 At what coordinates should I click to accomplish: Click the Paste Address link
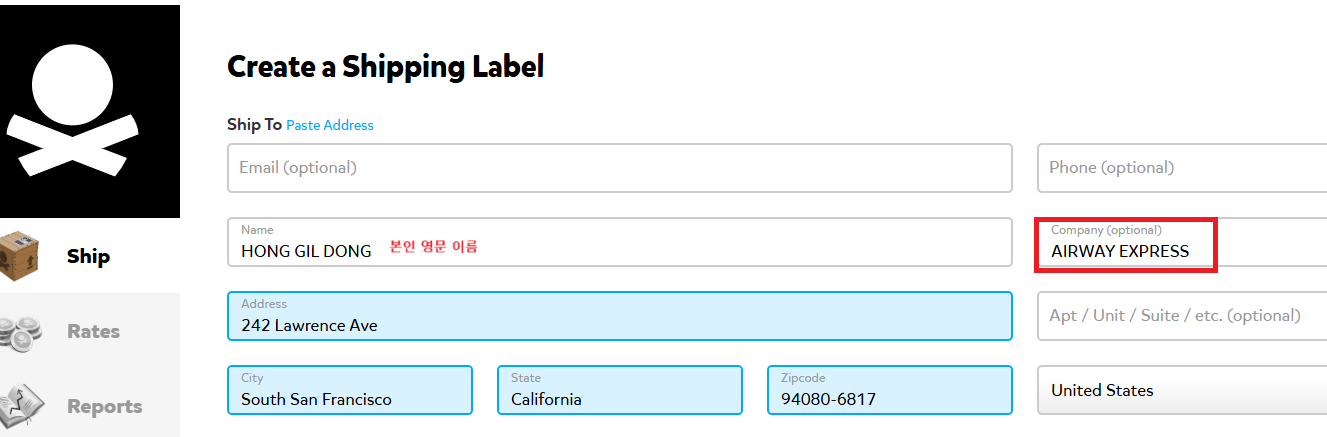(330, 125)
